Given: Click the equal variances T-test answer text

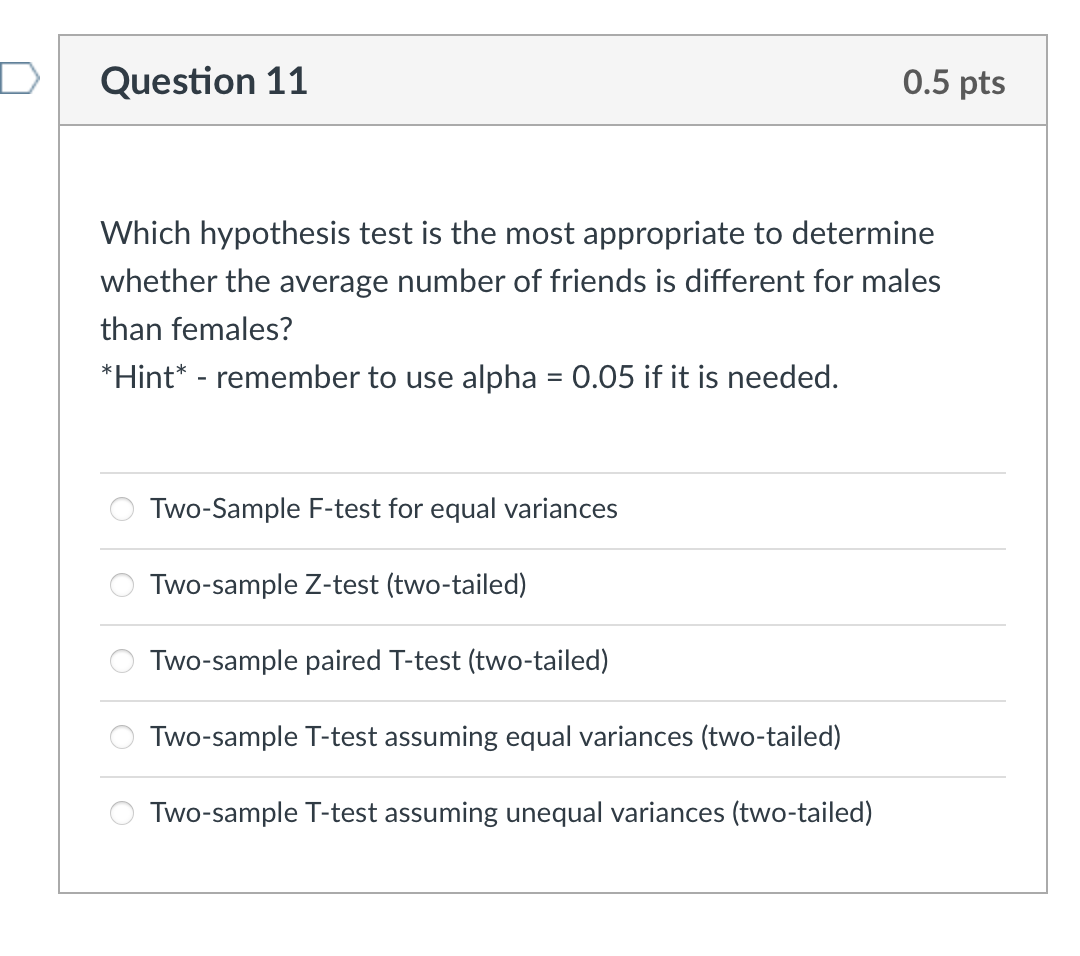Looking at the screenshot, I should [495, 737].
